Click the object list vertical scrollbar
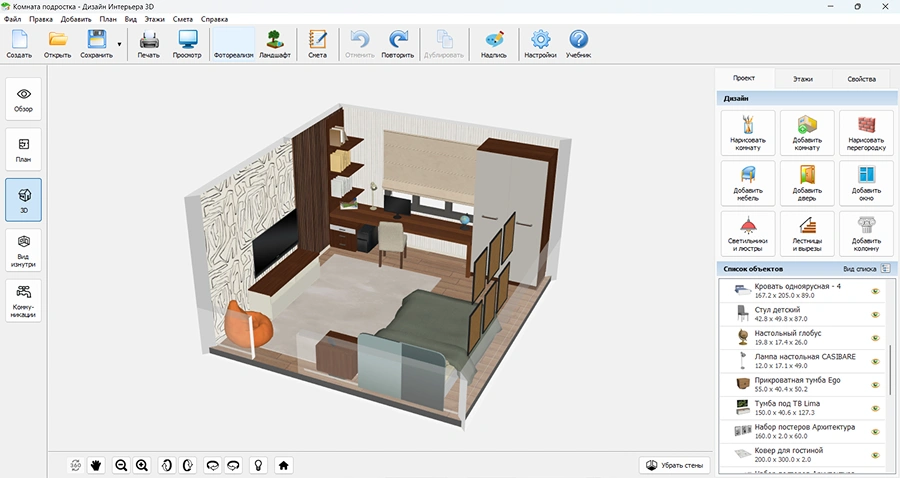The width and height of the screenshot is (900, 478). coord(889,370)
